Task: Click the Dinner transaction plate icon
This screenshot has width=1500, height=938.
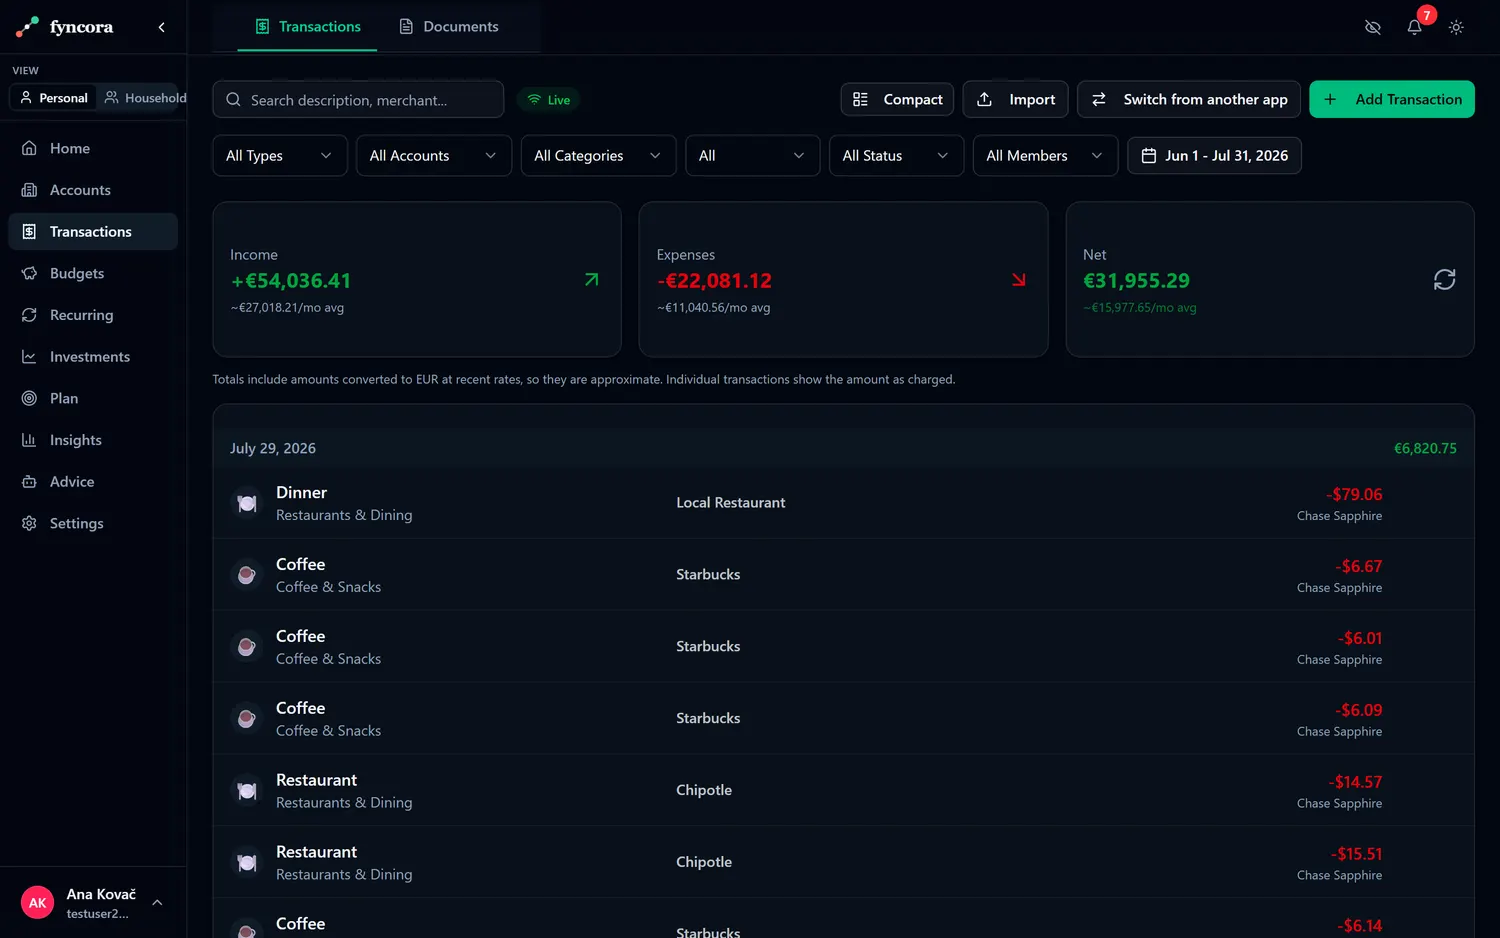Action: pos(246,503)
